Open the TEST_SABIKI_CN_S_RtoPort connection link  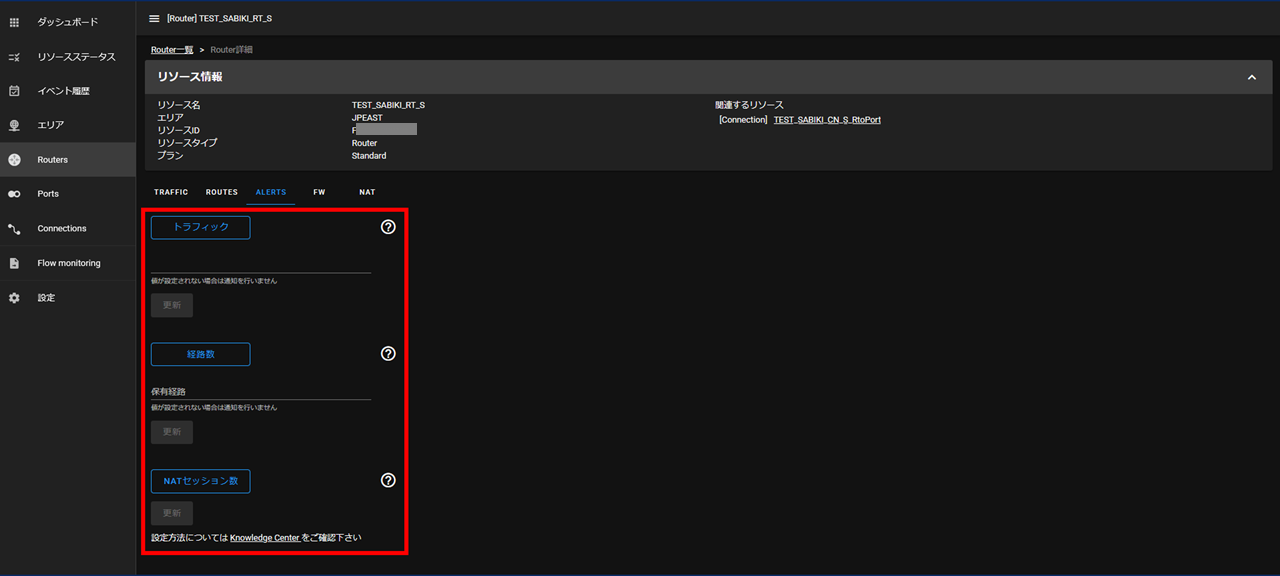(x=827, y=120)
